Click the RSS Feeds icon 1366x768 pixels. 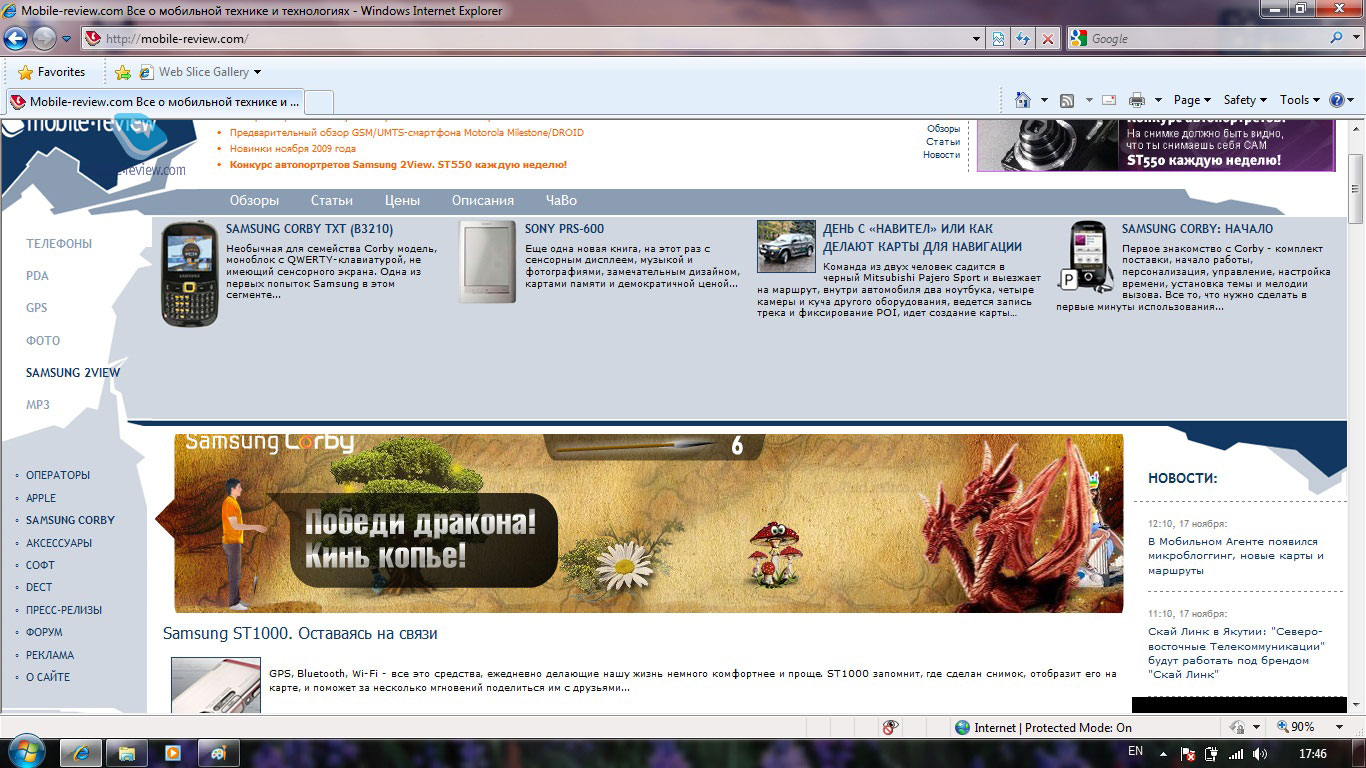pyautogui.click(x=1067, y=100)
